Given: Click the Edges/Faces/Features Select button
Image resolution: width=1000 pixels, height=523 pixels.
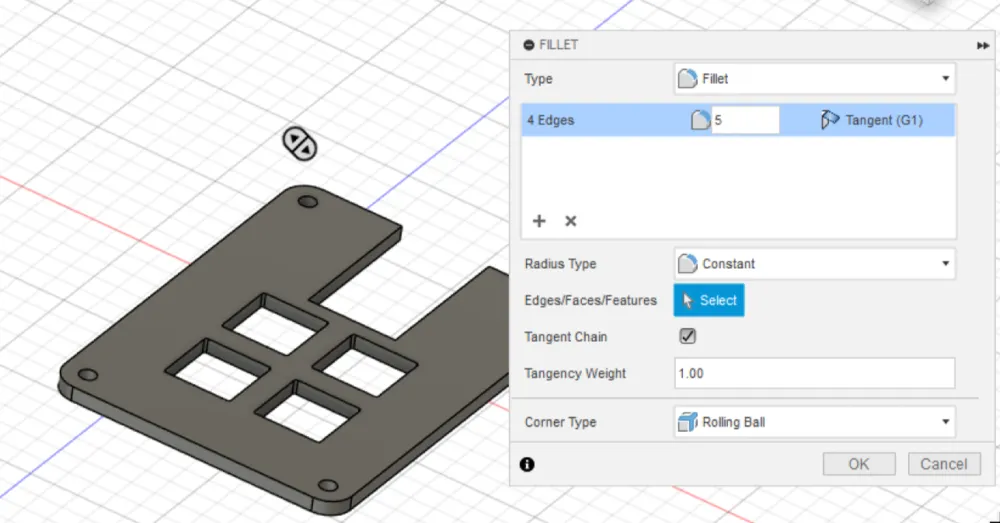Looking at the screenshot, I should 709,300.
